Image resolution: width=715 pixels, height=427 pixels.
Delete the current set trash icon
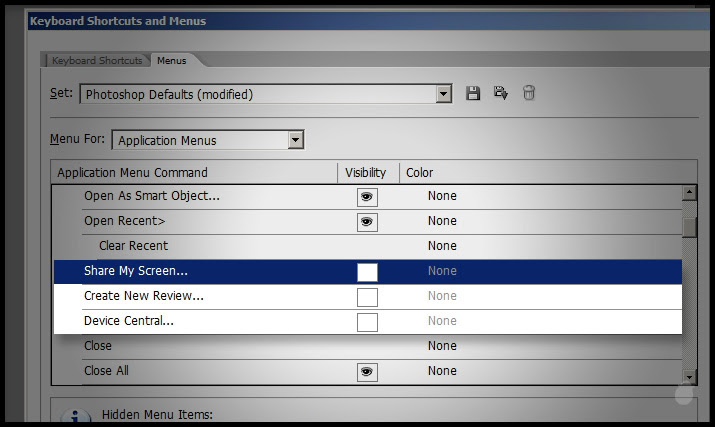528,93
